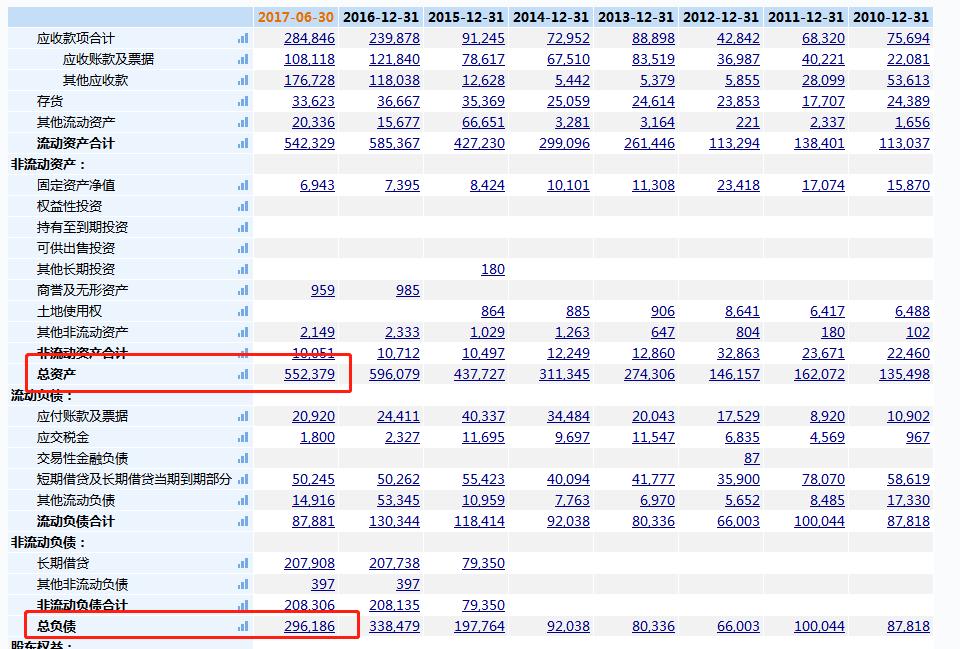Open total assets value 552,379
Viewport: 960px width, 649px height.
[309, 374]
